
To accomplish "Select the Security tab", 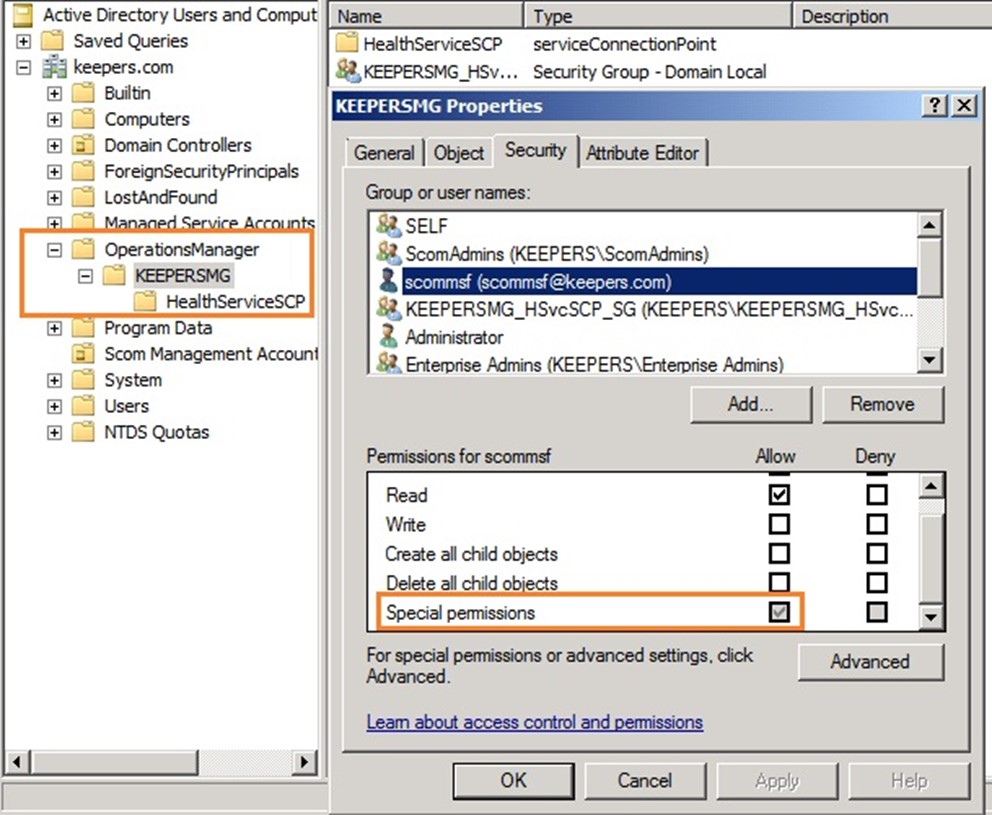I will [535, 151].
